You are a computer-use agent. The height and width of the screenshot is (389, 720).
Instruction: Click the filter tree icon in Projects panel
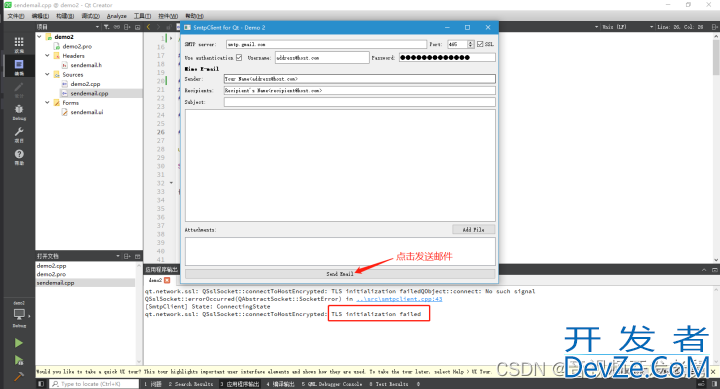pos(107,27)
